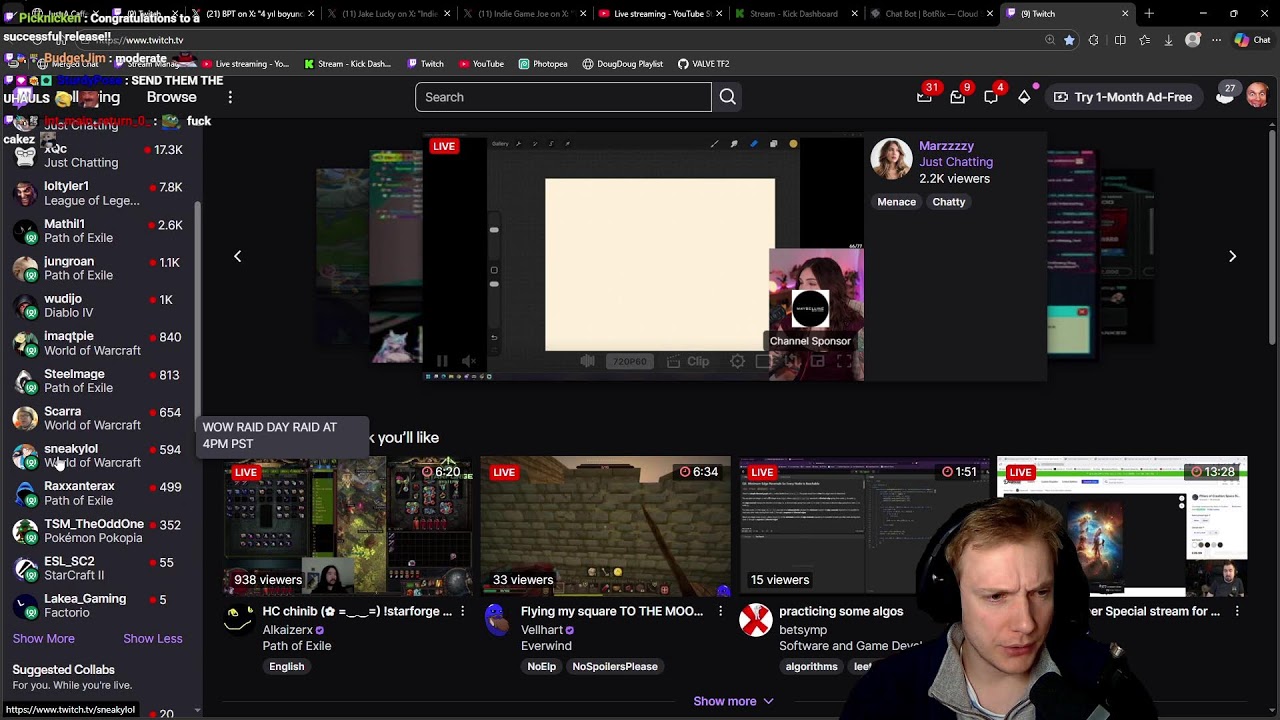
Task: Pause the featured stream player
Action: click(x=442, y=361)
